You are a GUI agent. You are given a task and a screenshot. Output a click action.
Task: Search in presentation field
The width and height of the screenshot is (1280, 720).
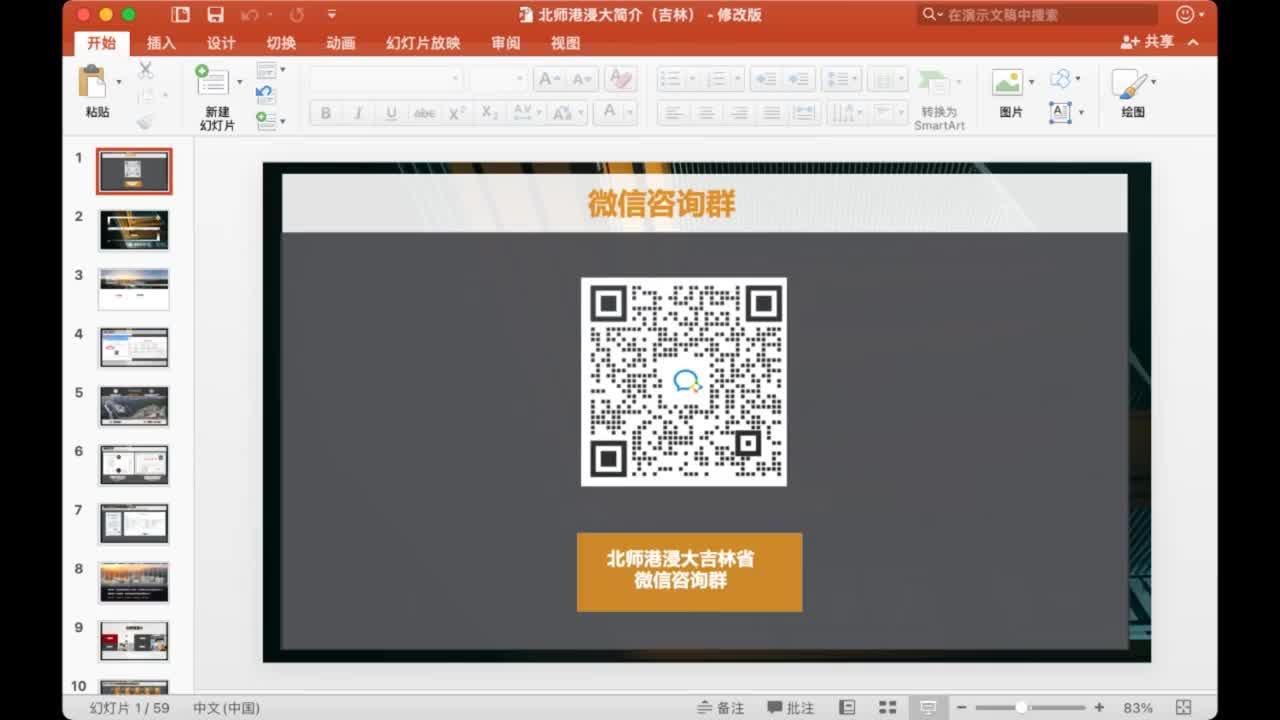(1038, 14)
